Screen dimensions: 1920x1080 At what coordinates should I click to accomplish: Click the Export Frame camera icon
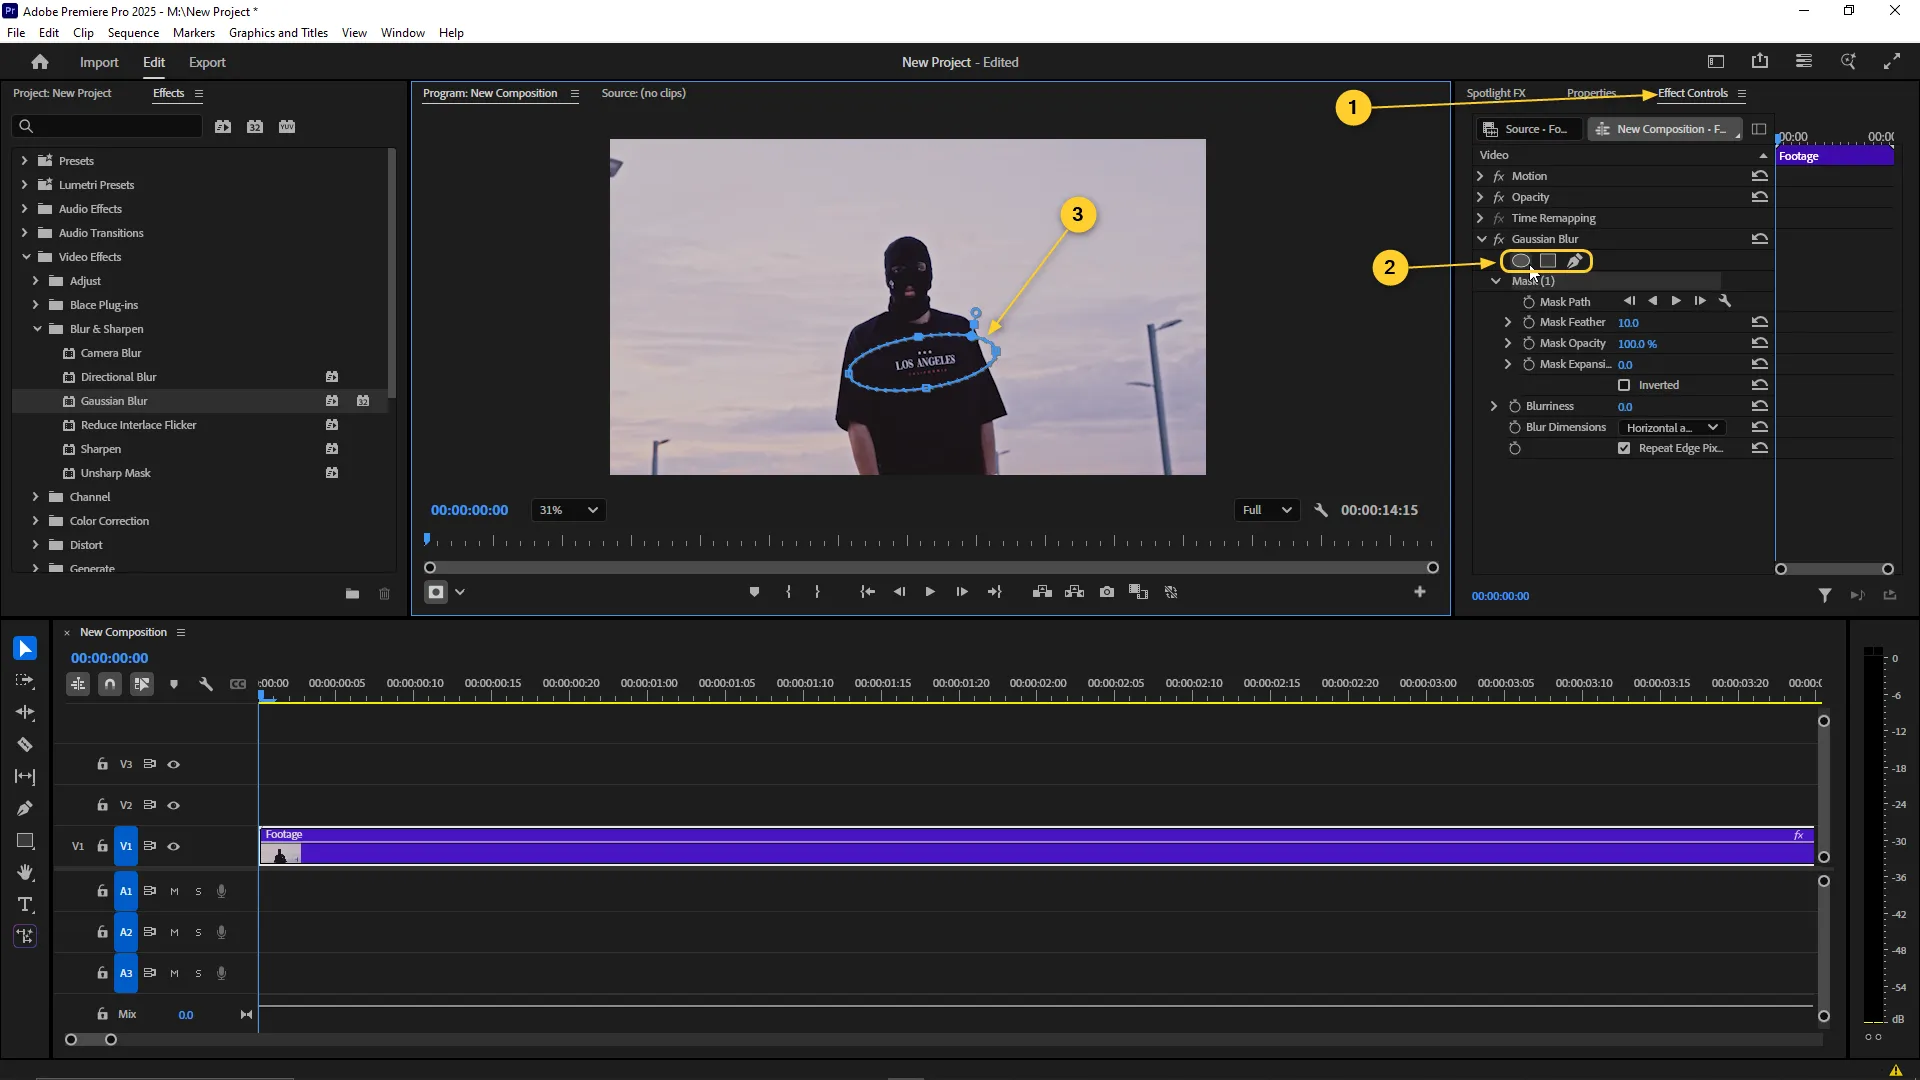click(x=1107, y=592)
